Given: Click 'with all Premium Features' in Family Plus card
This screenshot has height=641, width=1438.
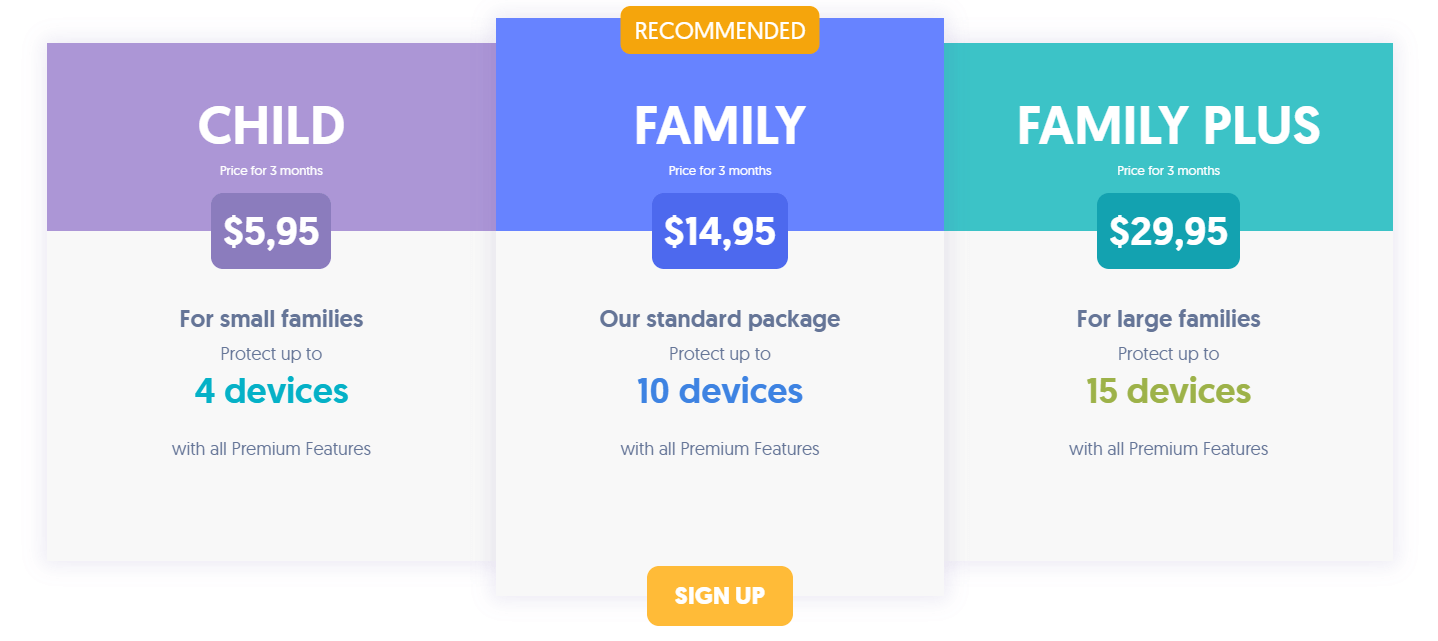Looking at the screenshot, I should click(1168, 449).
